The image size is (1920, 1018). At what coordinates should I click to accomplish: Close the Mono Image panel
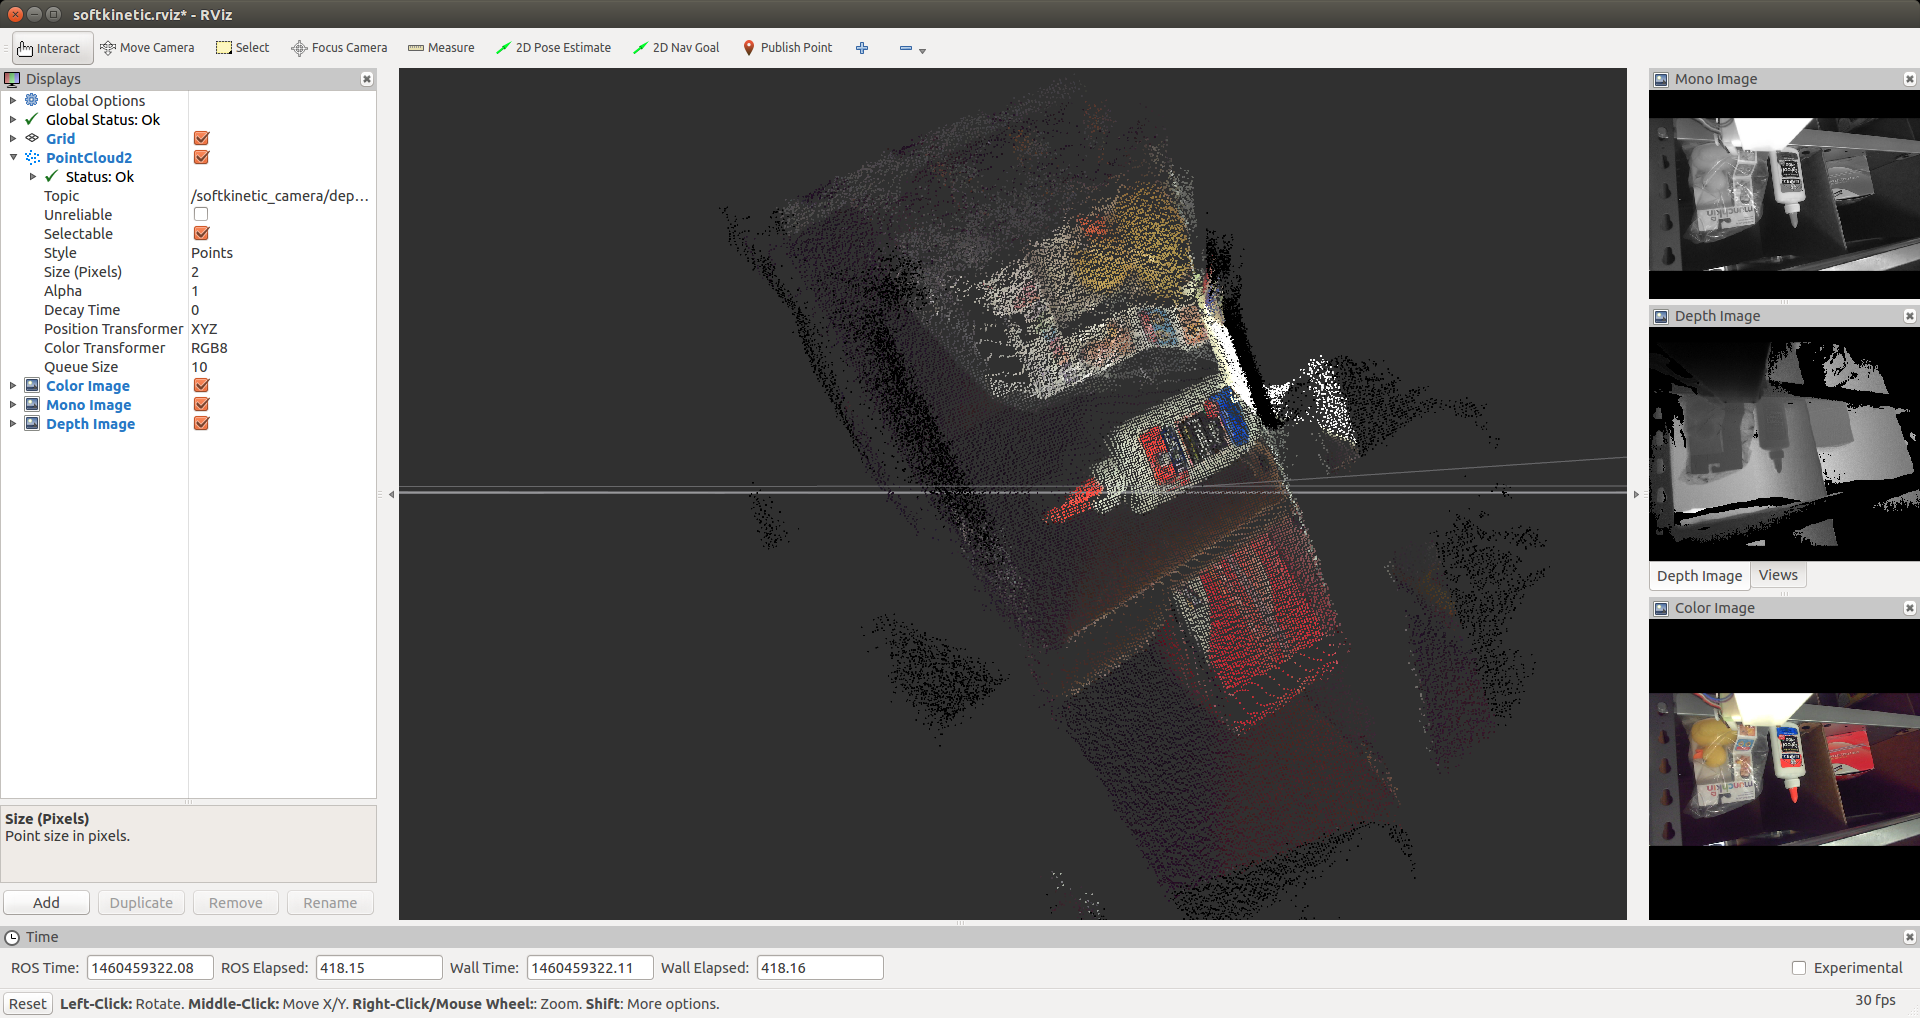(x=1910, y=79)
